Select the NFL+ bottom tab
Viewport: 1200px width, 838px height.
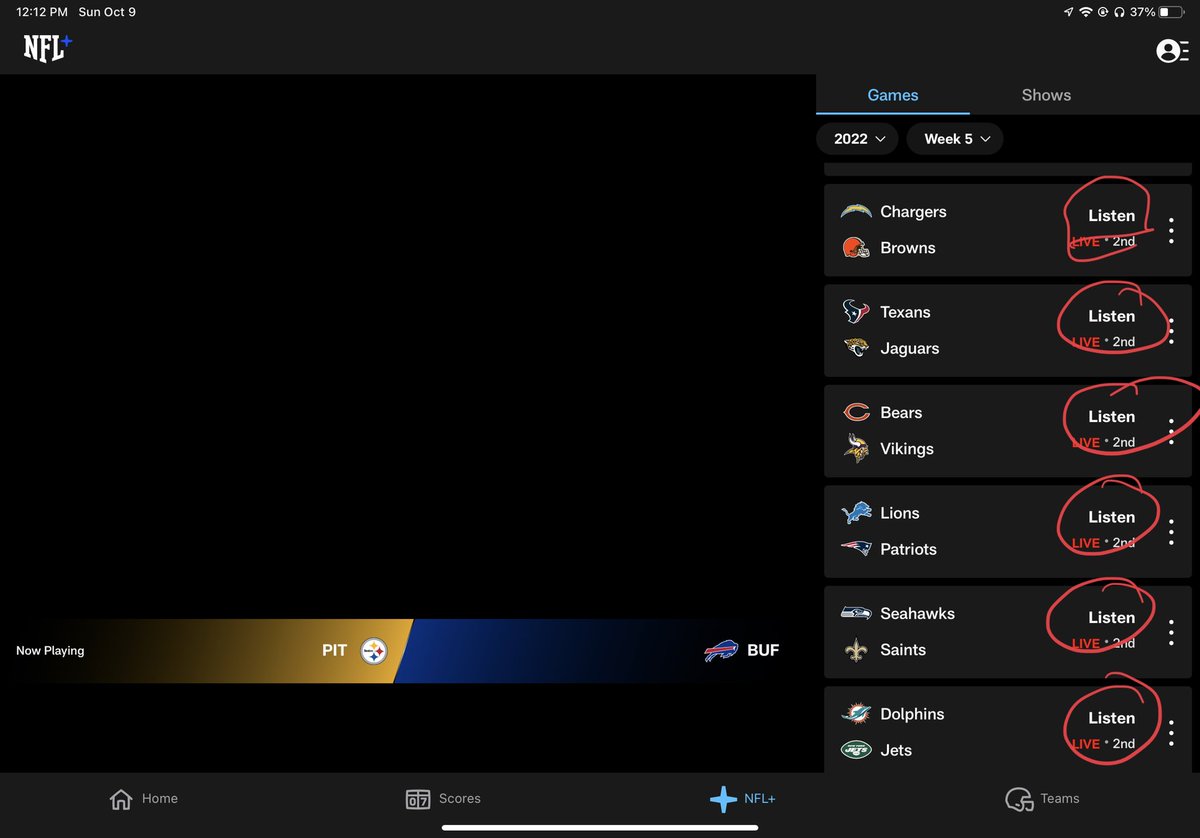742,799
